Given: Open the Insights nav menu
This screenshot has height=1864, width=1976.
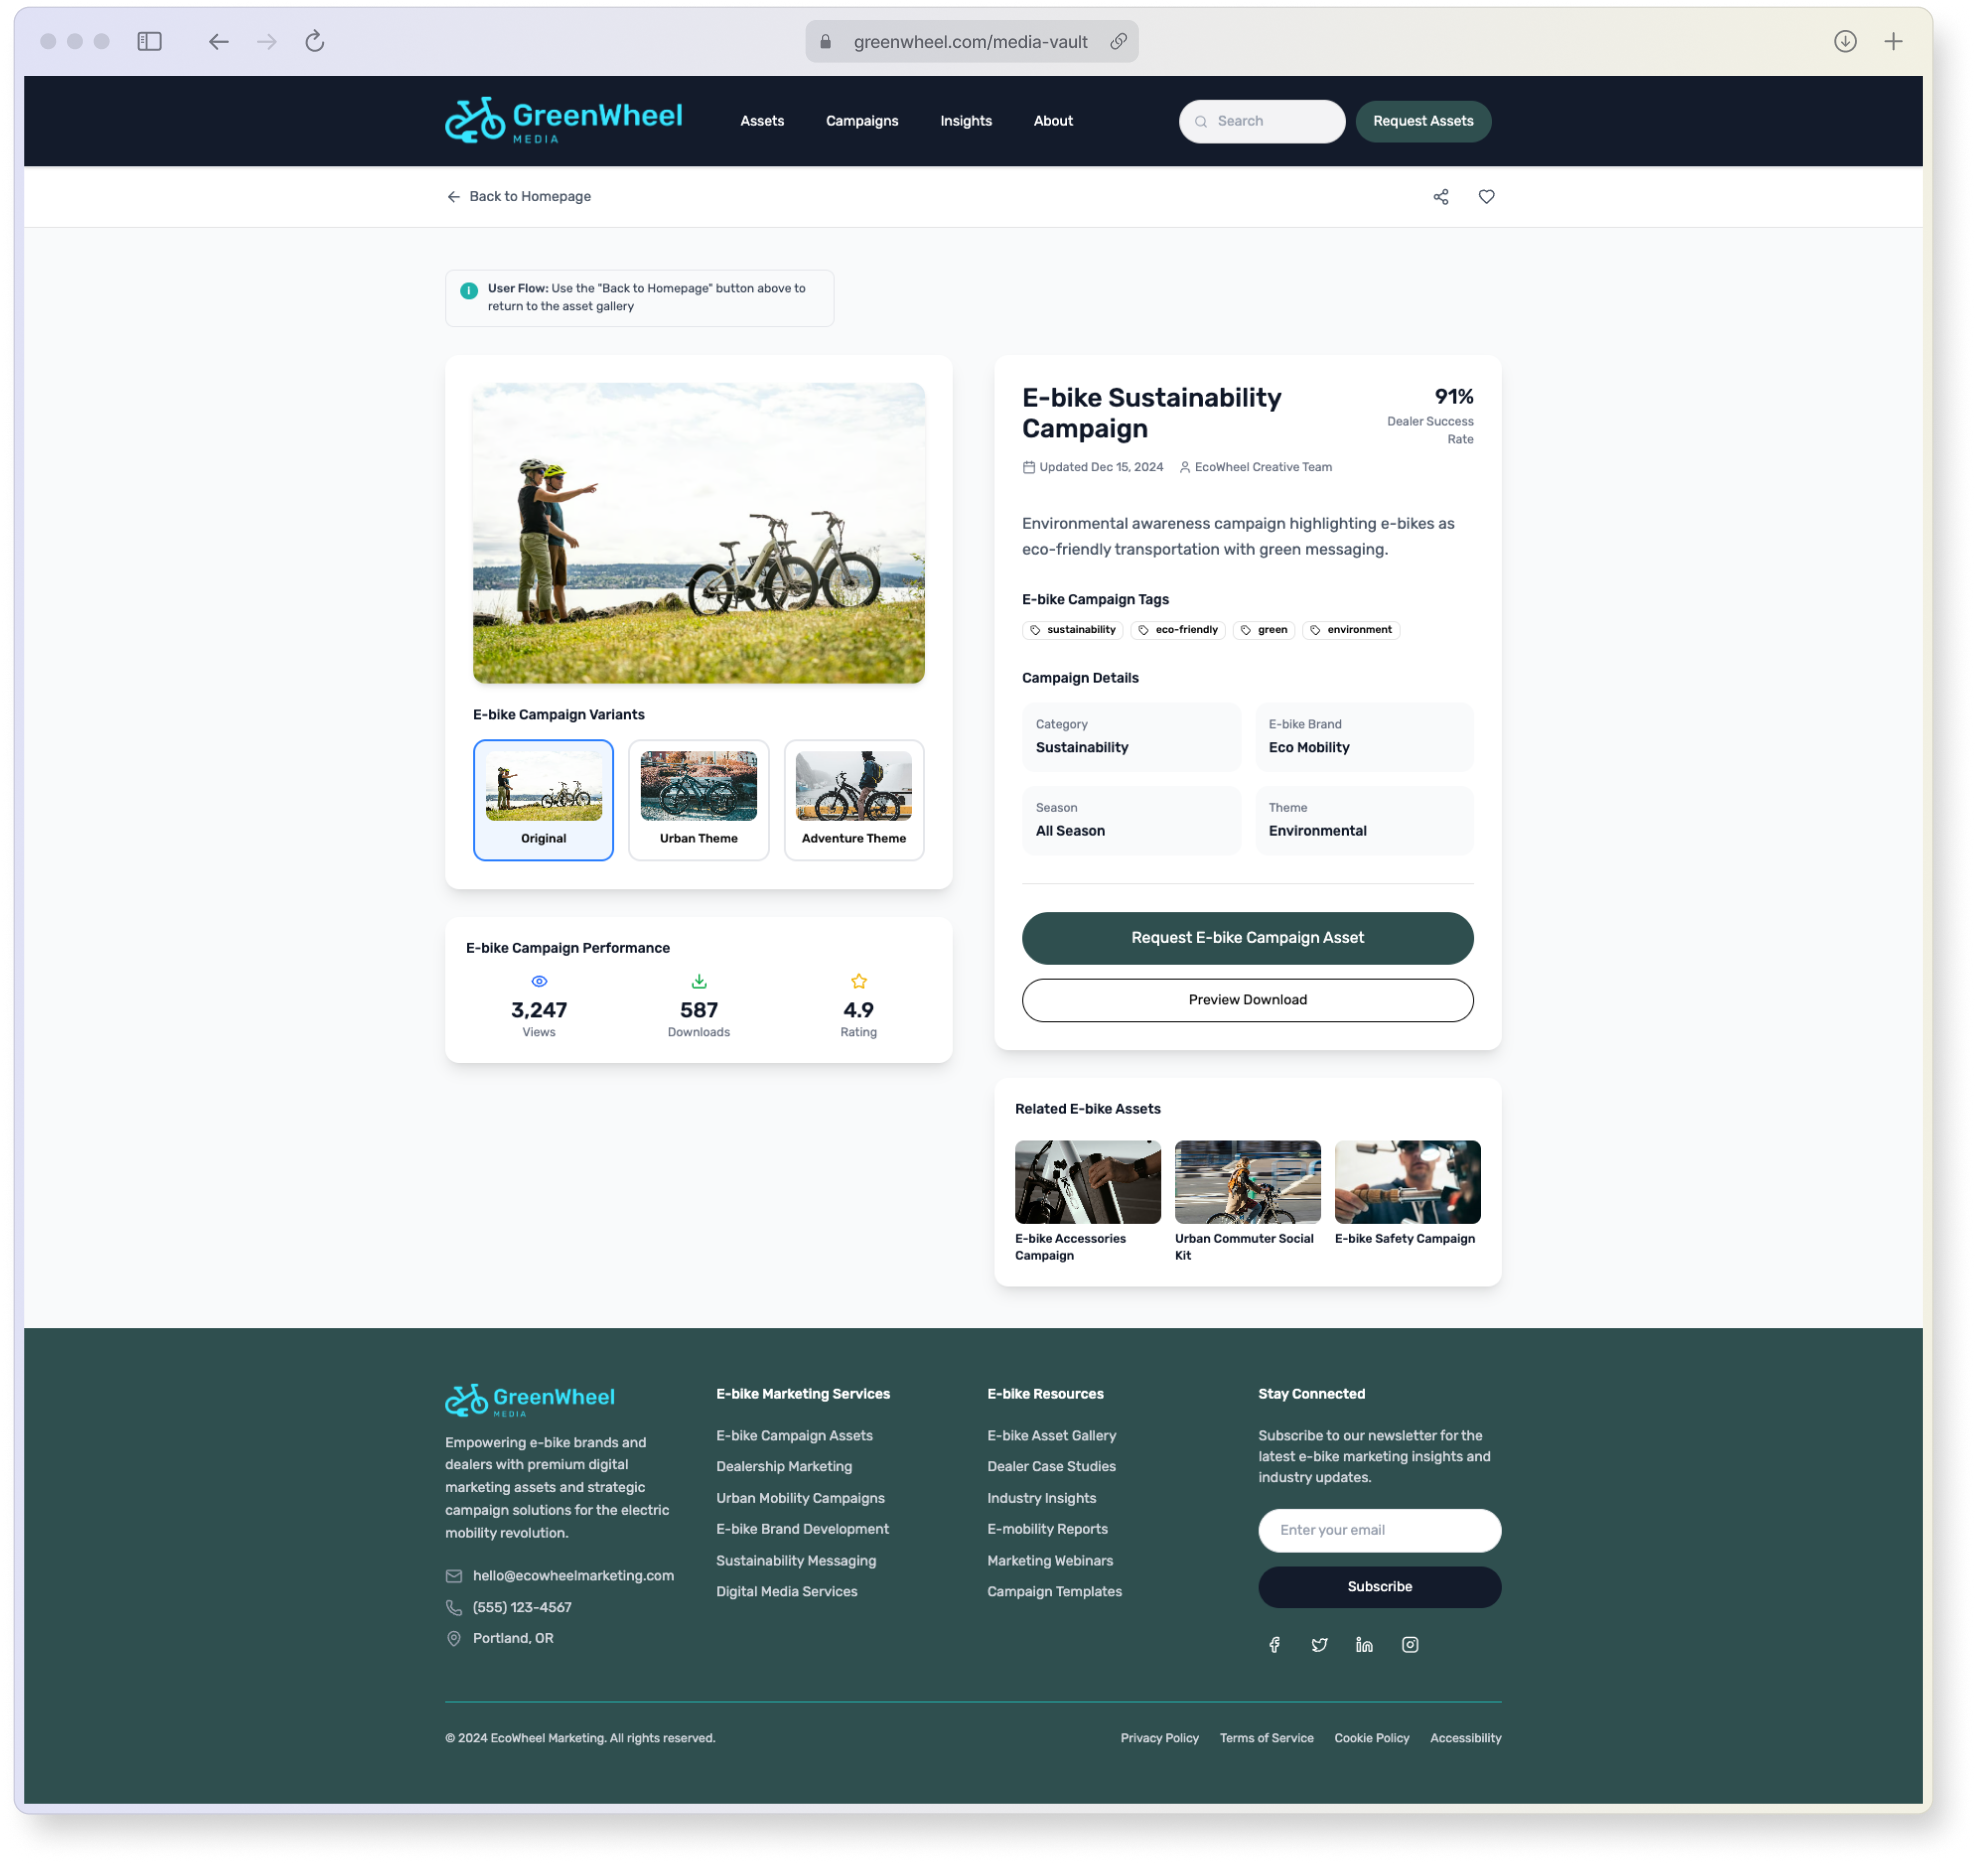Looking at the screenshot, I should pos(965,121).
